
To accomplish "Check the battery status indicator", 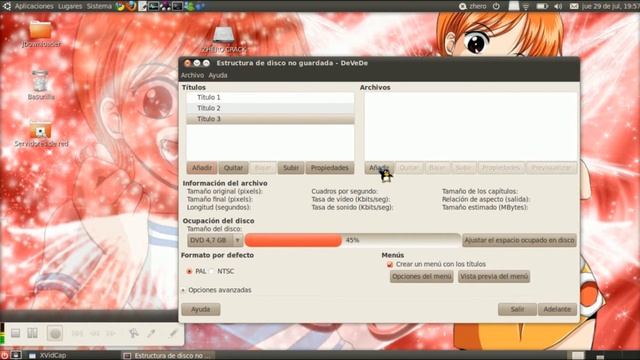I will pos(541,6).
